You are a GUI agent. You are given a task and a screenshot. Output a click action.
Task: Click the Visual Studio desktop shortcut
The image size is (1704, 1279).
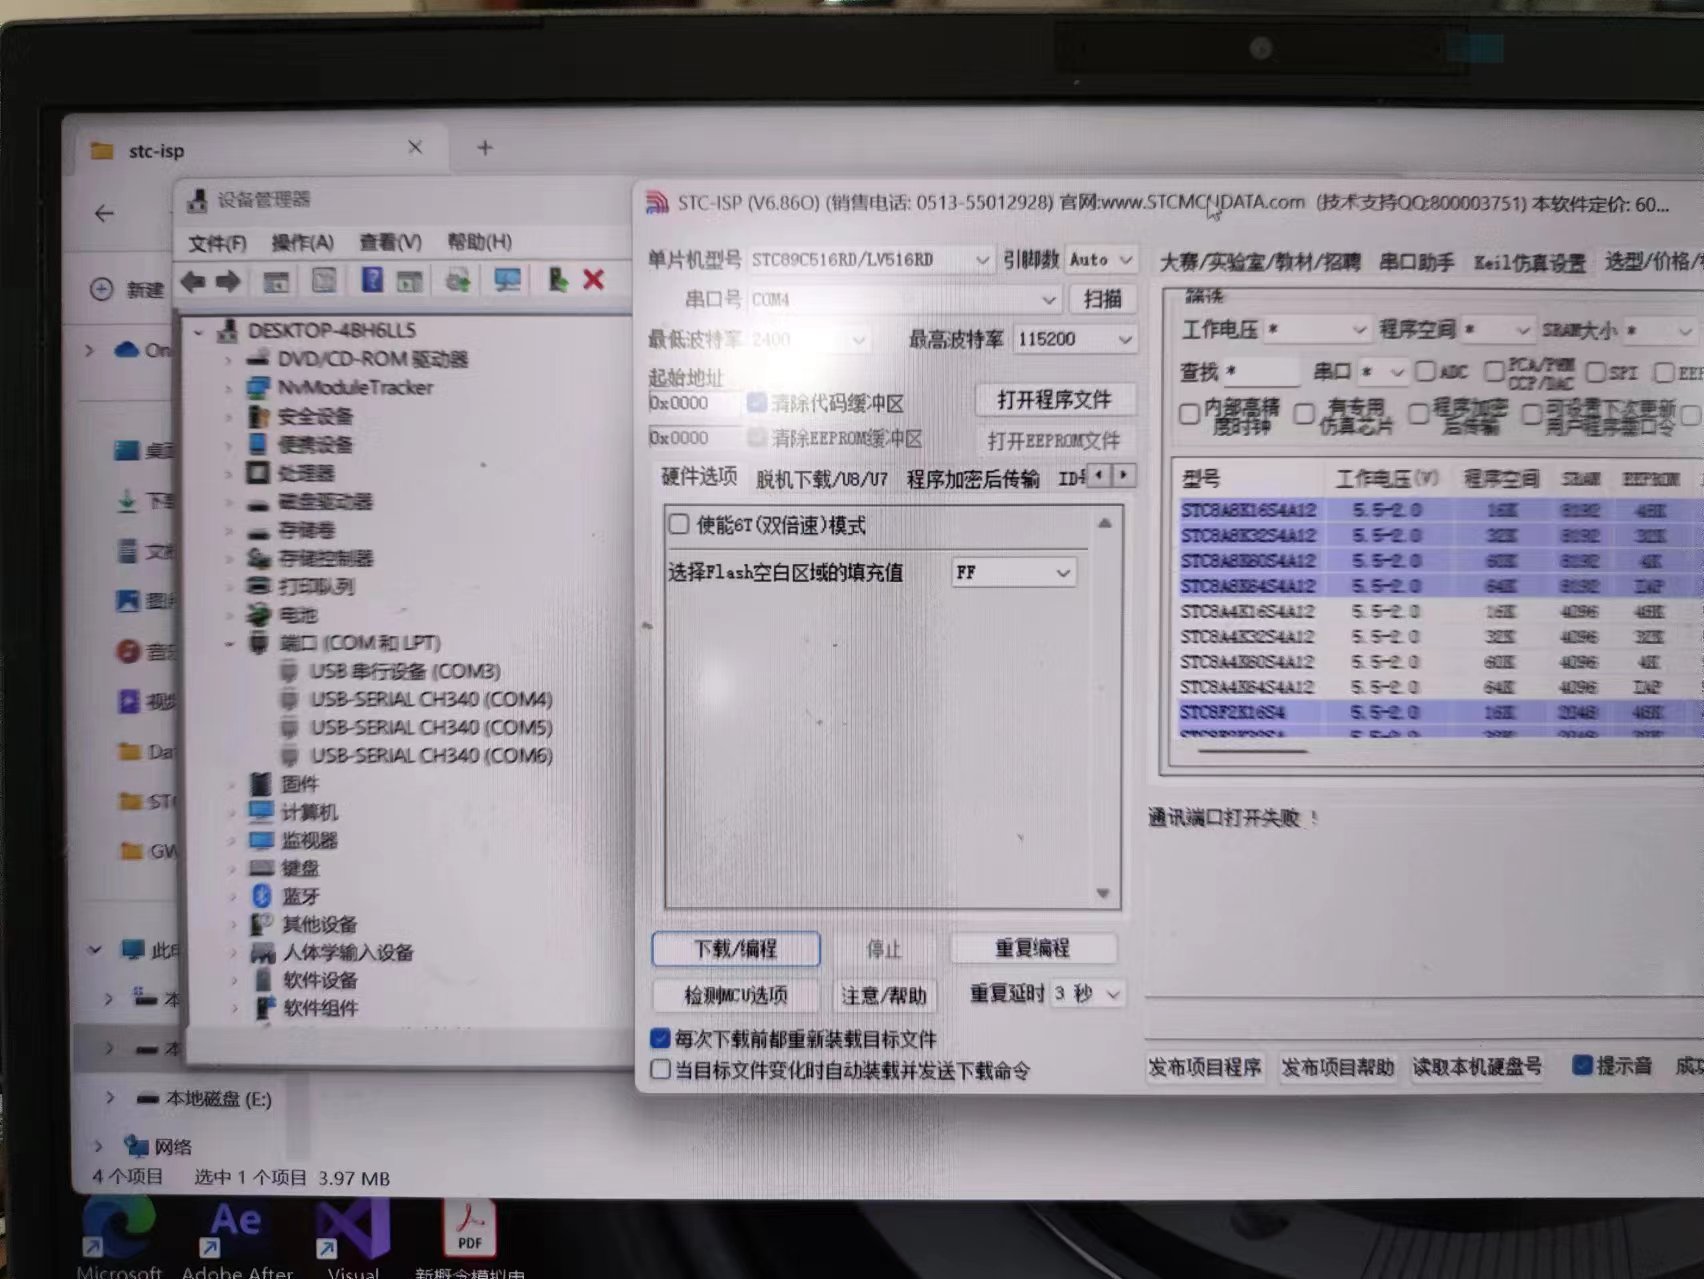[353, 1238]
